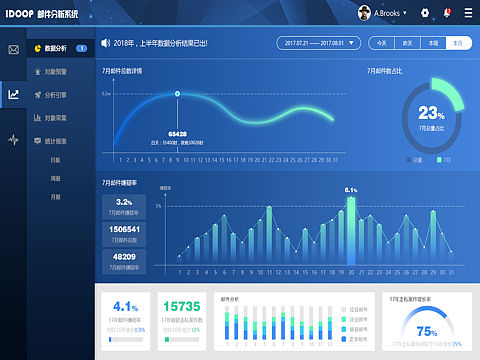
Task: Click the cyan legend swatch in mail analysis
Action: [344, 329]
